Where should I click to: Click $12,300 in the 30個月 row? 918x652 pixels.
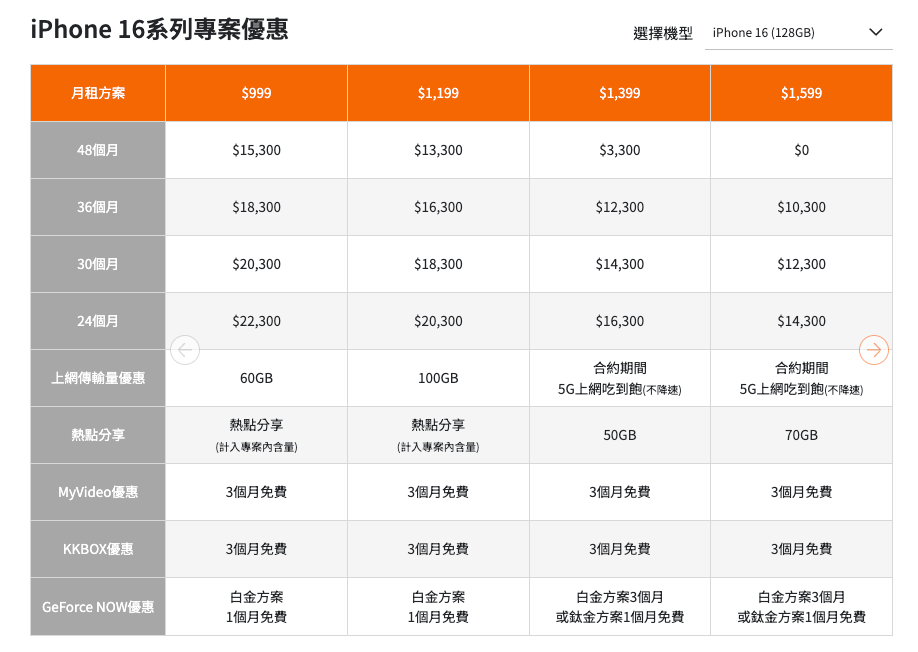point(801,264)
